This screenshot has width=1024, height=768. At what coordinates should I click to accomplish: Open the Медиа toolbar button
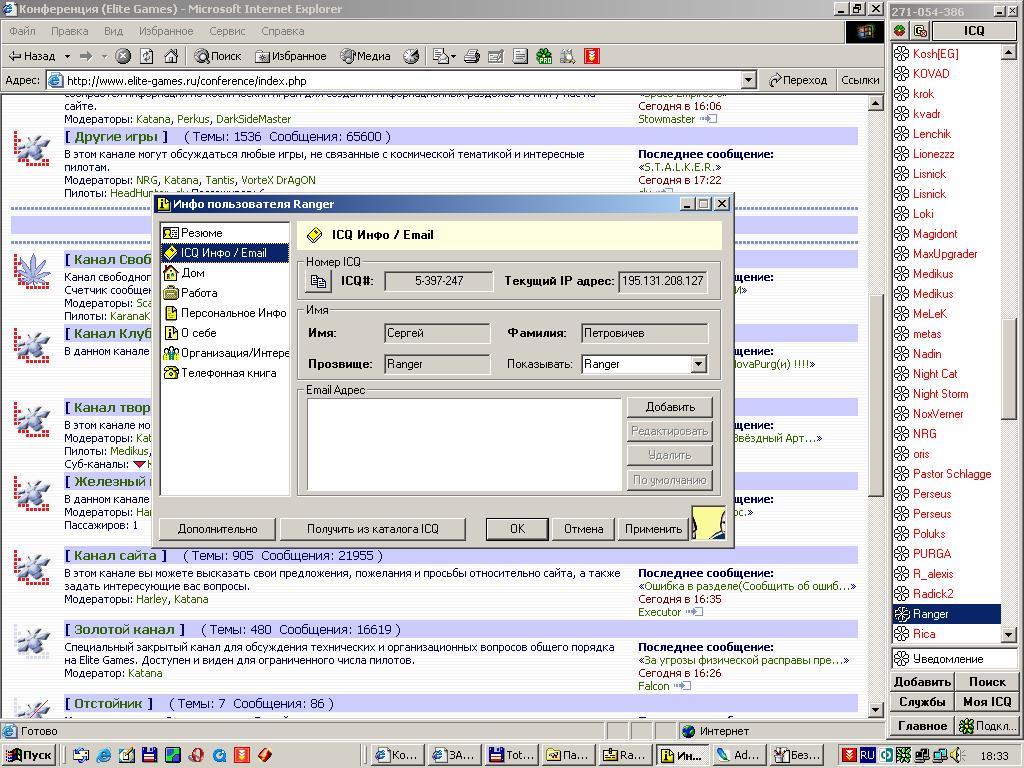pyautogui.click(x=365, y=56)
